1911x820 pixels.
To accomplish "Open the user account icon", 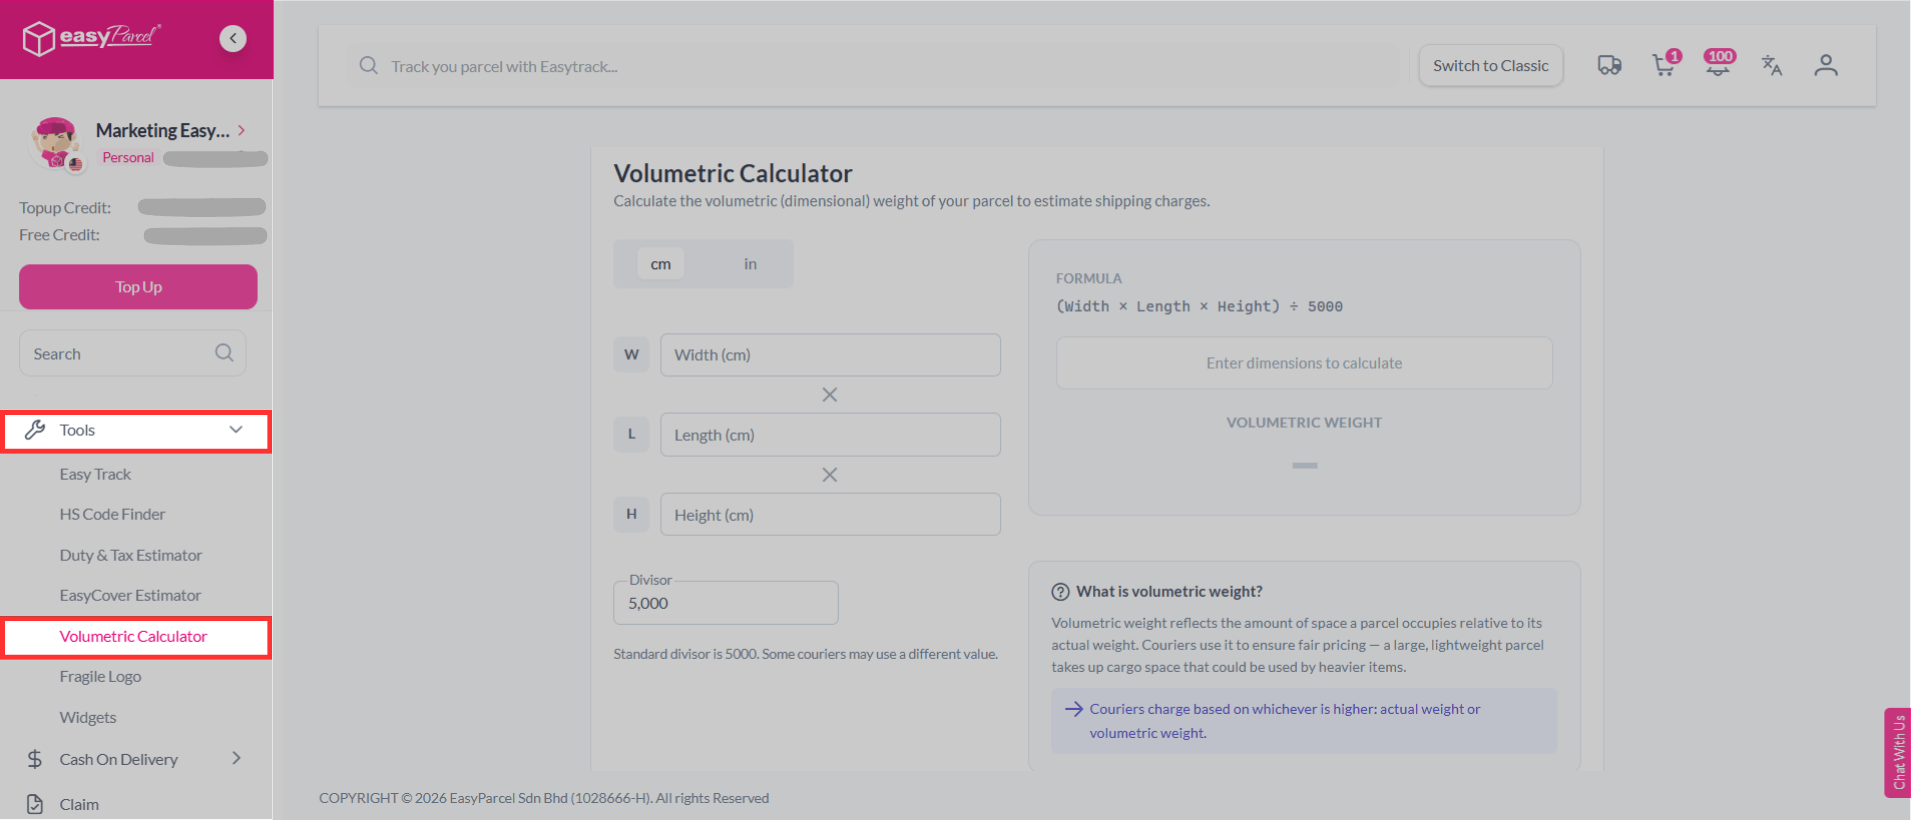I will pos(1826,65).
